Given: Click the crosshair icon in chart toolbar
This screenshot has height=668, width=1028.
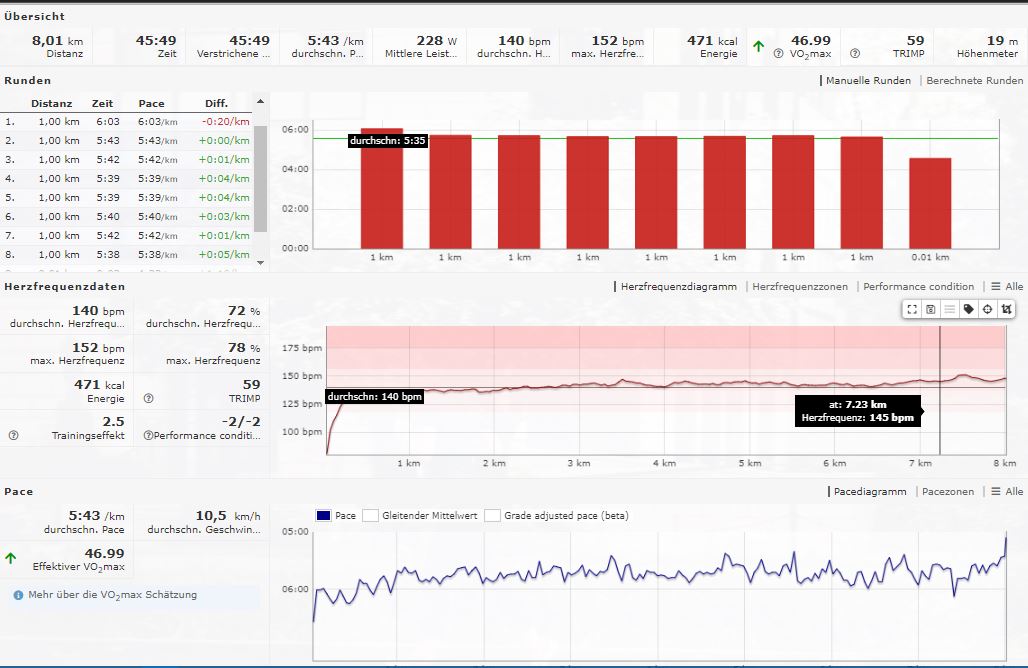Looking at the screenshot, I should coord(987,310).
